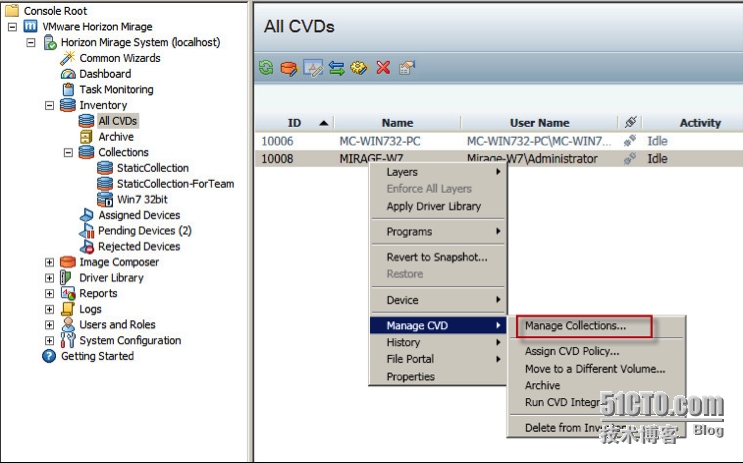Viewport: 743px width, 463px height.
Task: Choose Properties from context menu
Action: point(438,377)
